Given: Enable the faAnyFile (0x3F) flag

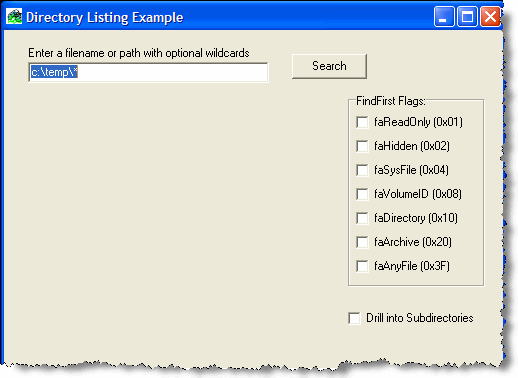Looking at the screenshot, I should click(362, 266).
